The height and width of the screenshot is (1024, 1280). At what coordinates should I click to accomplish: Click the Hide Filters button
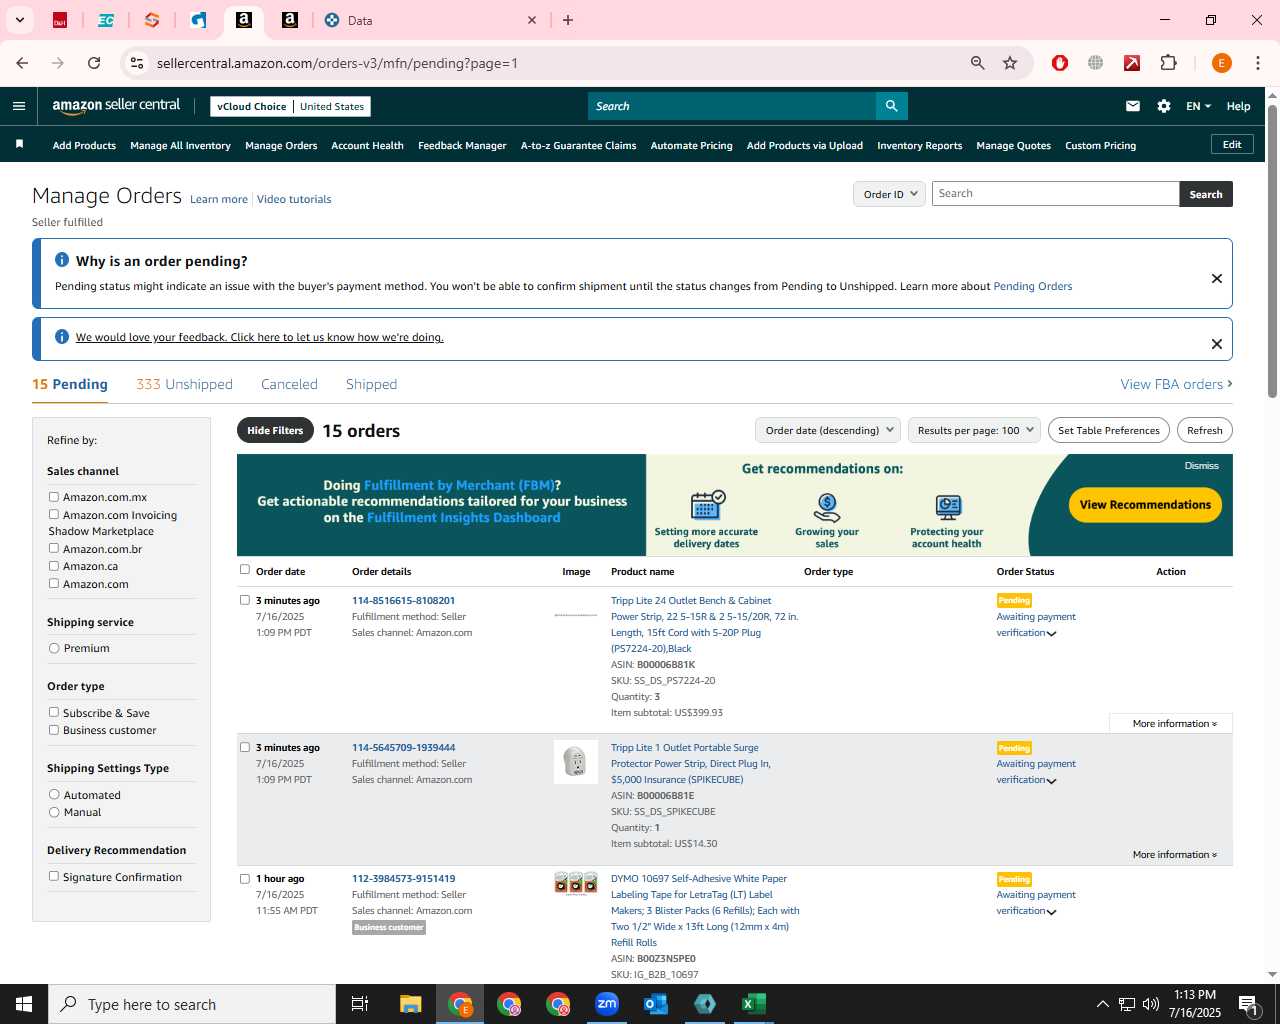tap(275, 431)
